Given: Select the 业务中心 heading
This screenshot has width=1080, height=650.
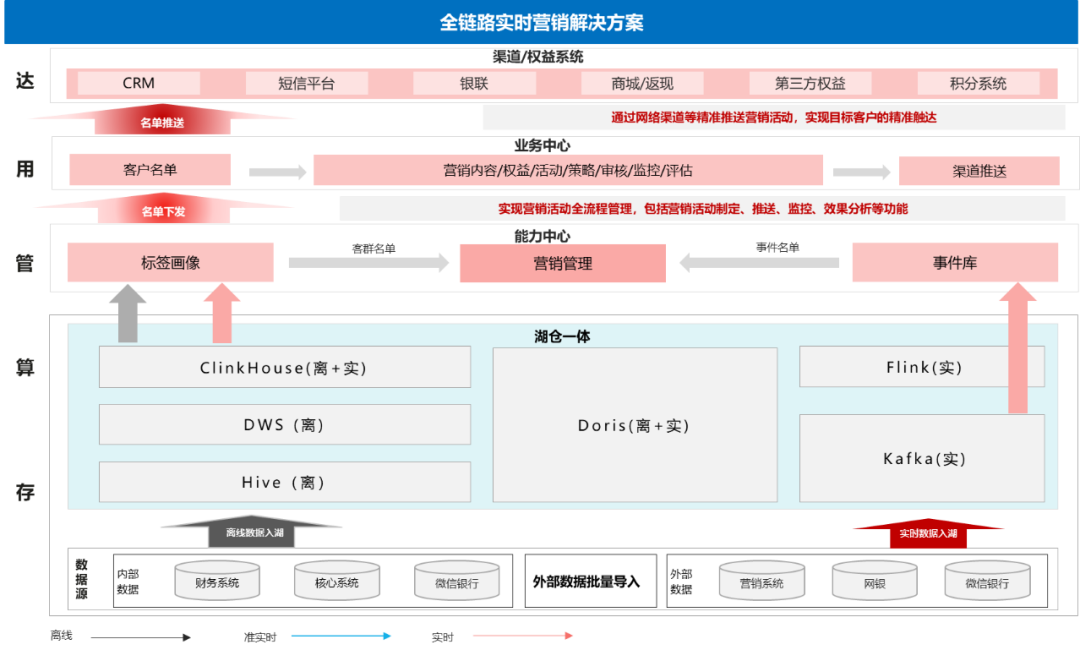Looking at the screenshot, I should 542,145.
